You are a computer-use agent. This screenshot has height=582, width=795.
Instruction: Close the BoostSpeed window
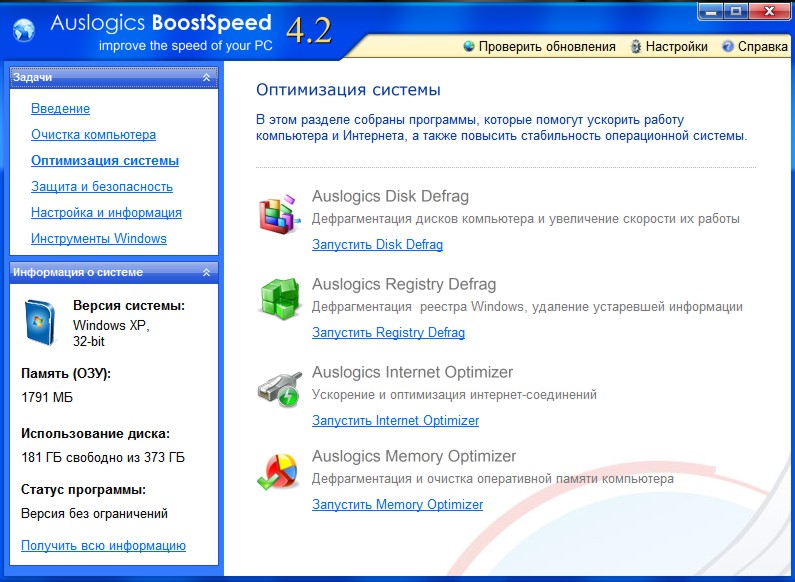pyautogui.click(x=770, y=11)
